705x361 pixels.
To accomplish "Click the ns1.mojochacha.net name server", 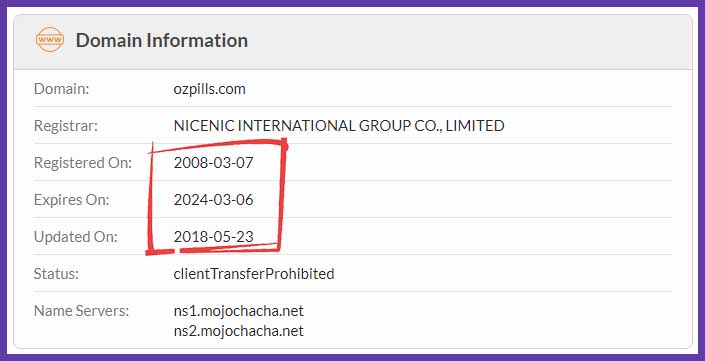I will click(x=238, y=311).
